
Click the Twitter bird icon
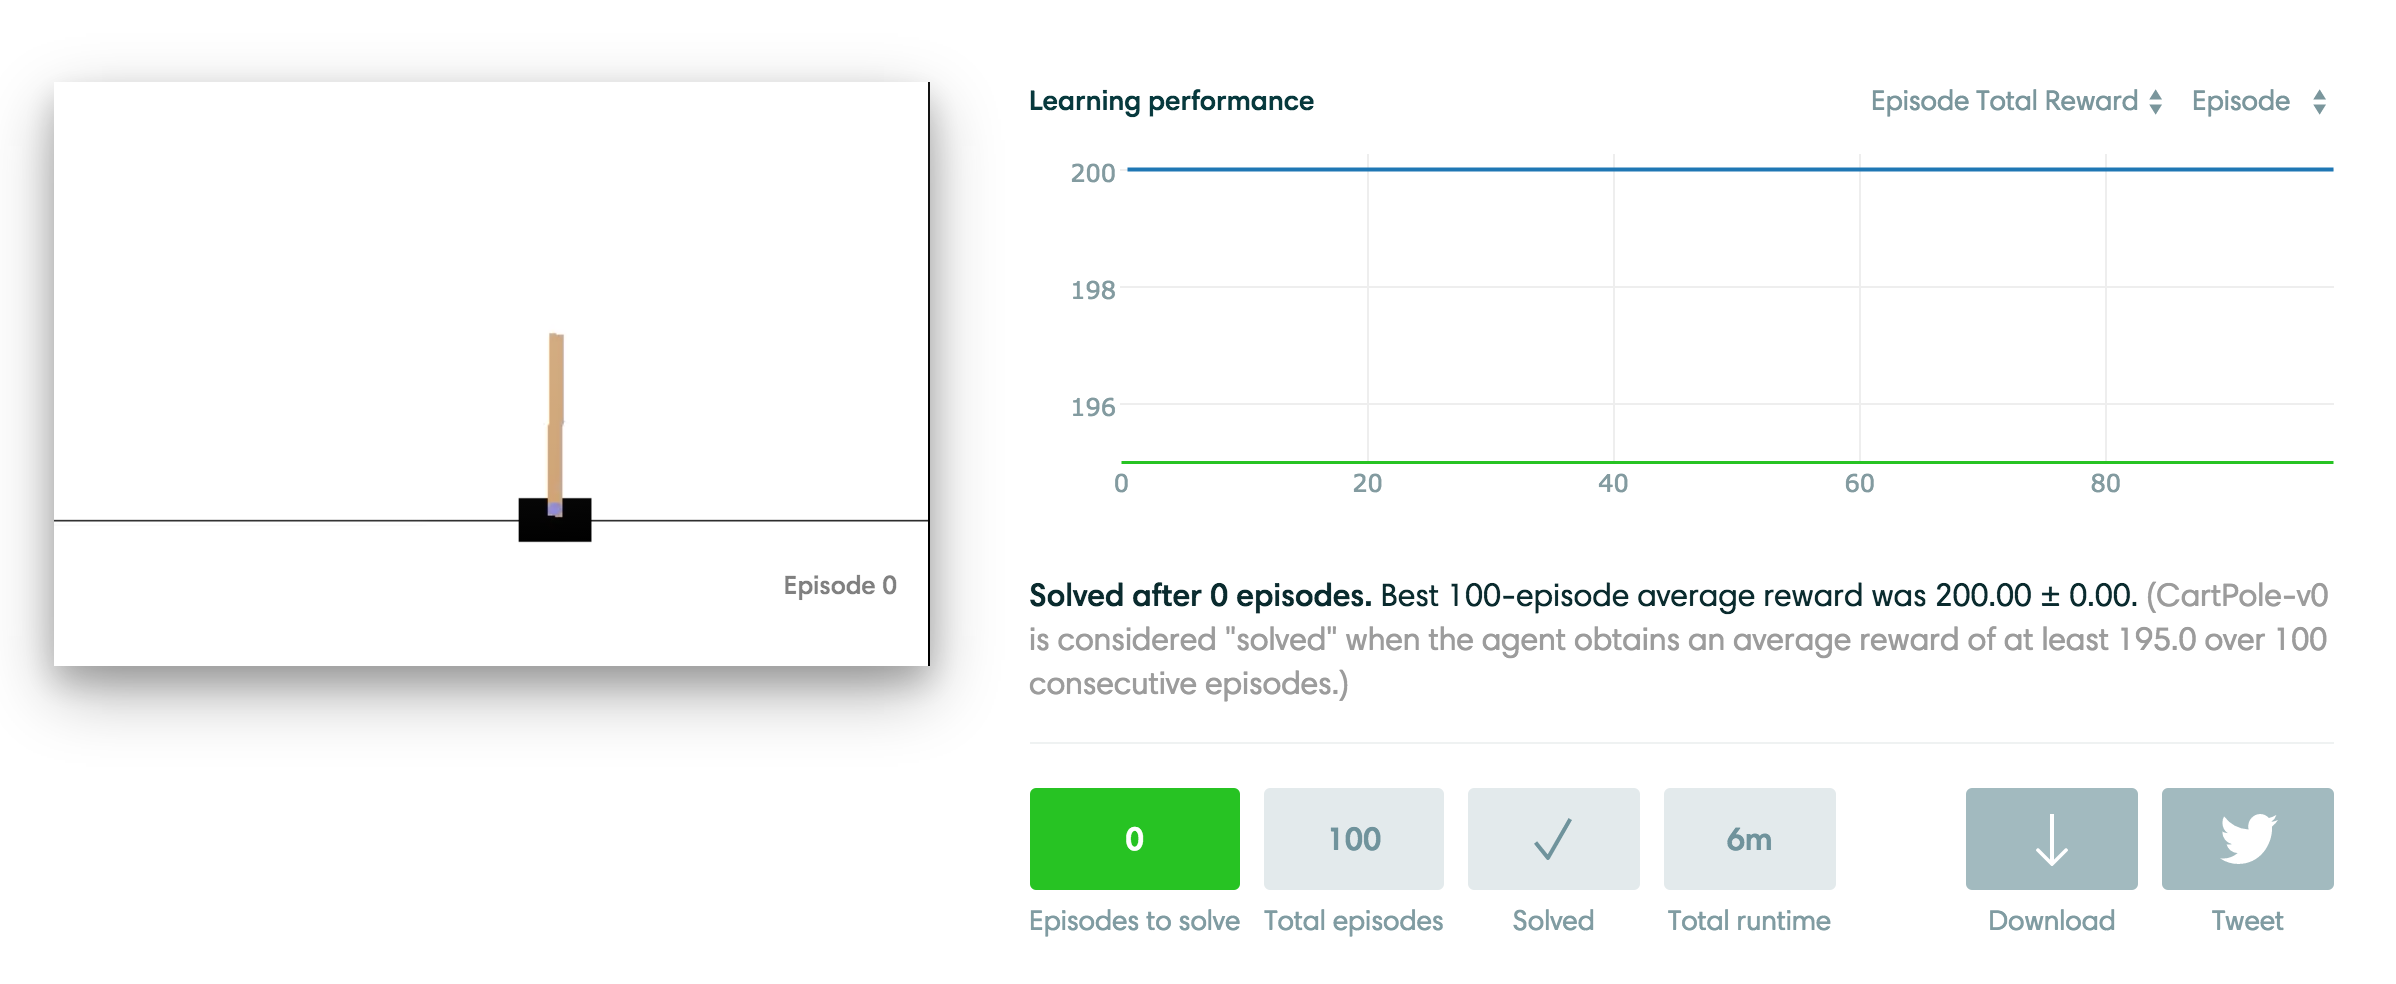2247,838
